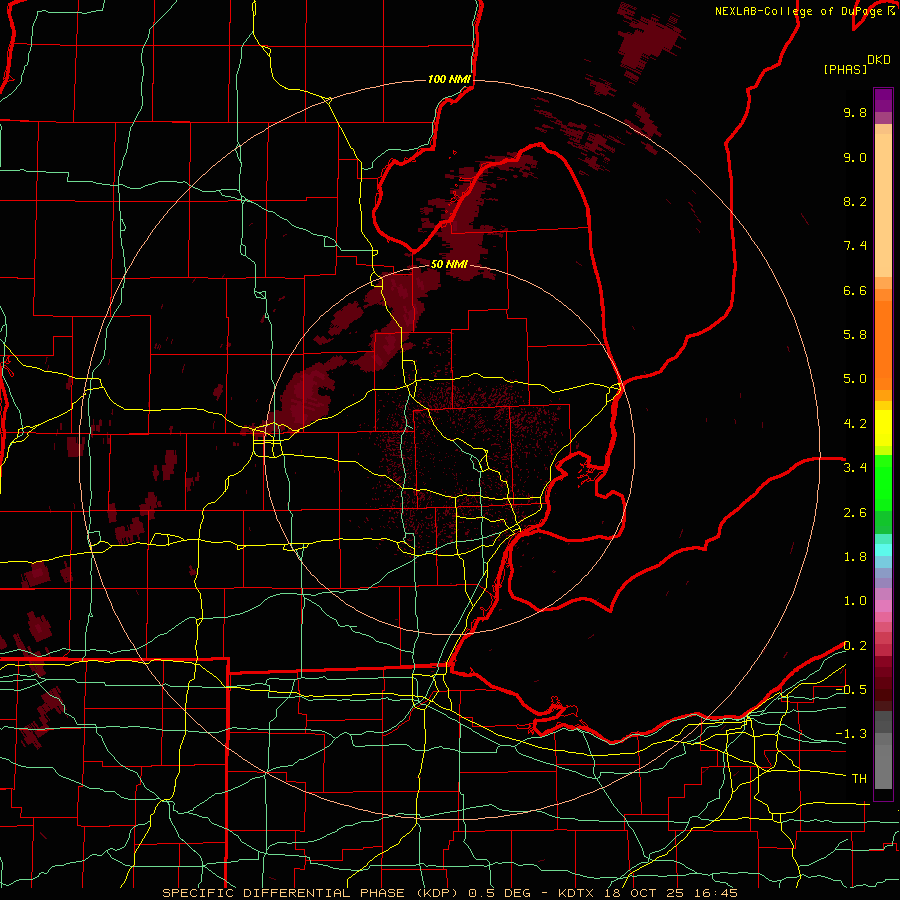
Task: Click the purple top segment of the color bar
Action: 883,100
